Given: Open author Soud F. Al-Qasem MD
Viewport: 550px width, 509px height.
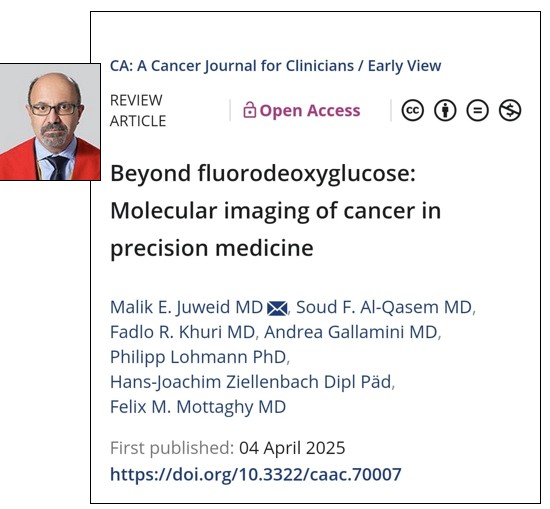Looking at the screenshot, I should pyautogui.click(x=384, y=307).
